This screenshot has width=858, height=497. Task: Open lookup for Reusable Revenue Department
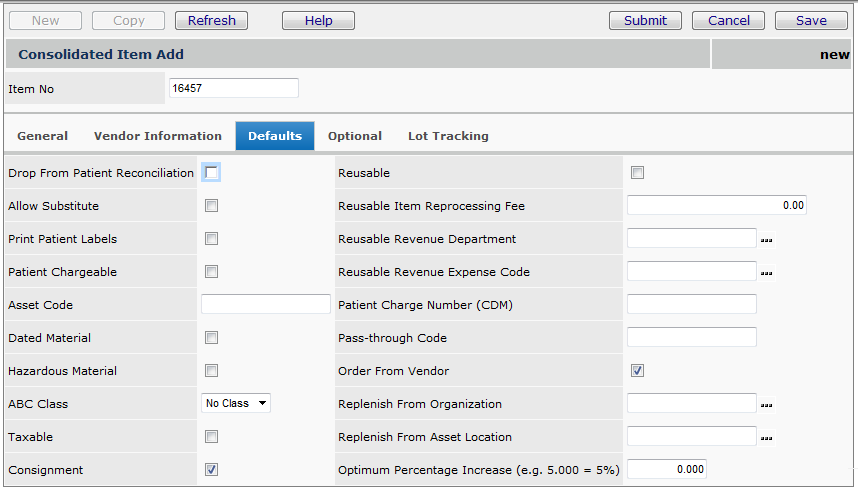(x=767, y=240)
